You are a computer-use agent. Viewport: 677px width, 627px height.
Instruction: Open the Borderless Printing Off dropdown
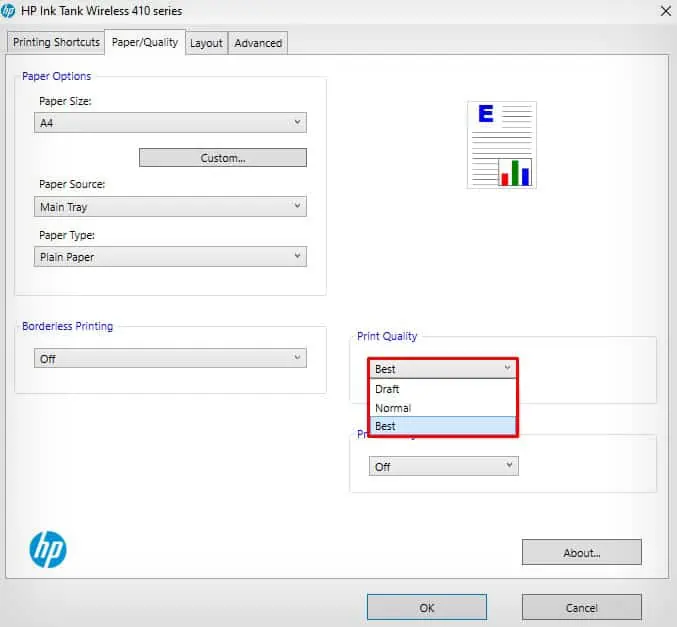[x=171, y=358]
